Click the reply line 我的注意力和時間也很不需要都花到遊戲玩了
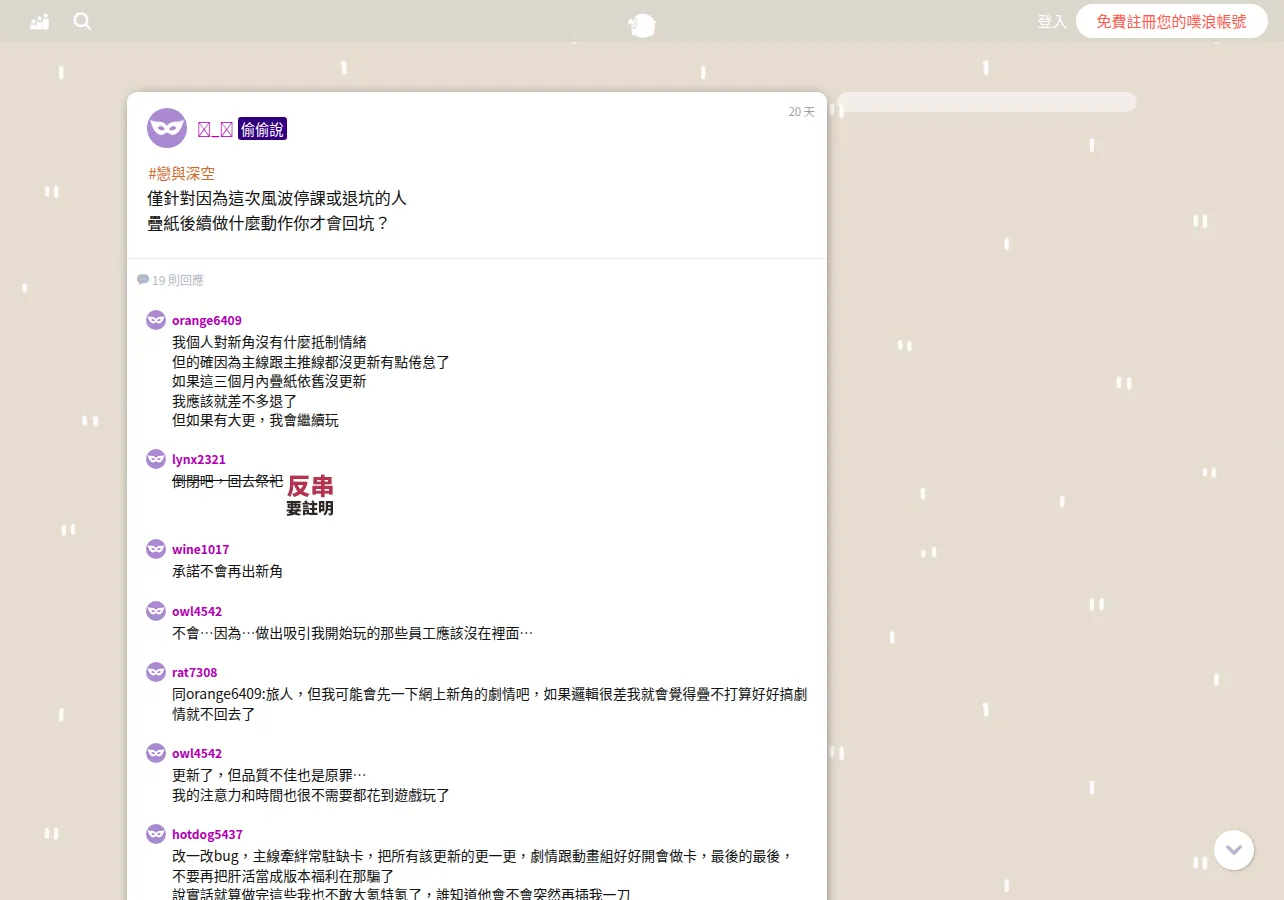Viewport: 1284px width, 900px height. coord(311,795)
